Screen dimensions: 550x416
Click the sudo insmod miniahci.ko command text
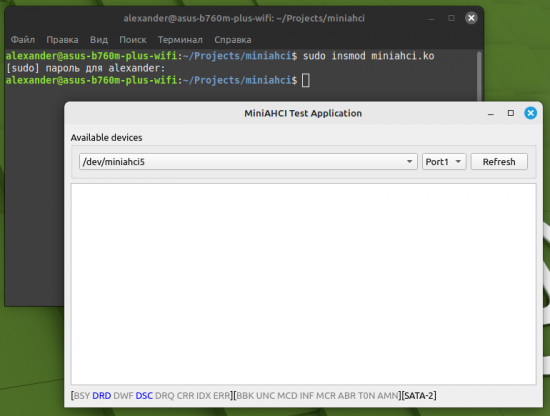368,56
